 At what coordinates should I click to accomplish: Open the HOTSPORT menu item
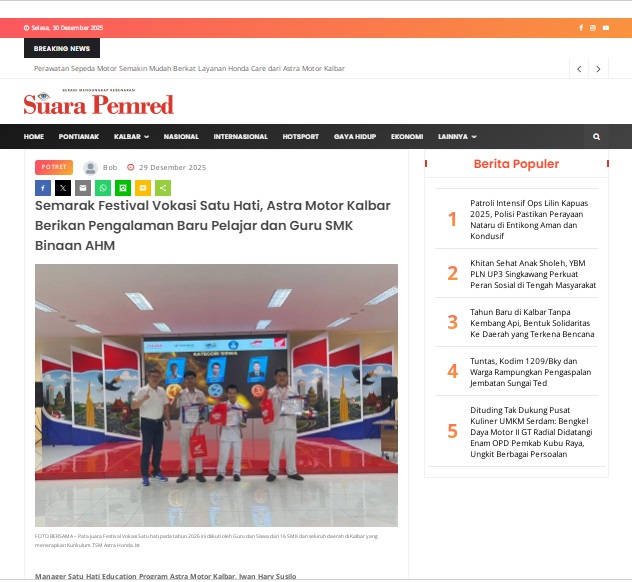(x=301, y=137)
